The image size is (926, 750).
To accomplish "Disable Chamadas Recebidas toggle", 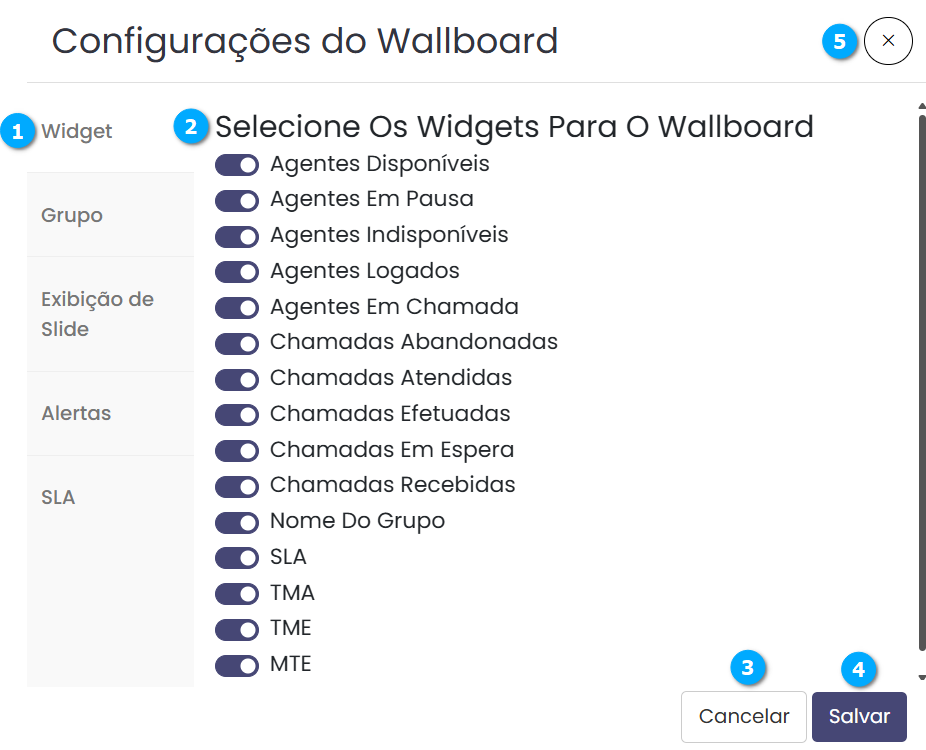I will (x=237, y=486).
